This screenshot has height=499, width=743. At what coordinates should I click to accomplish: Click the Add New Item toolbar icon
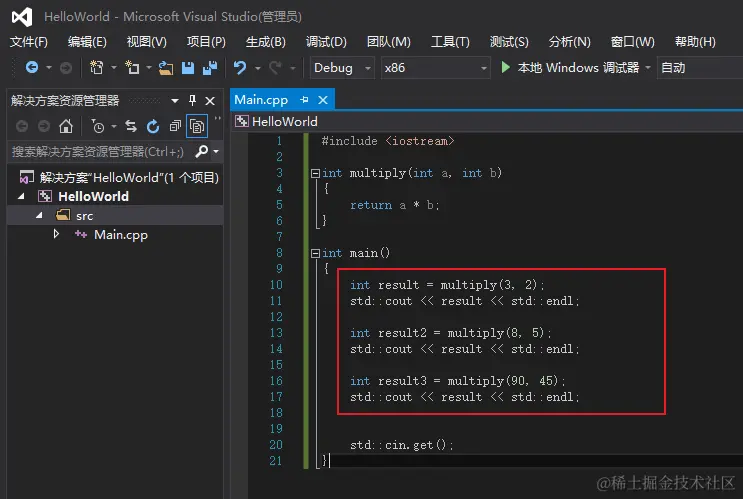[x=132, y=68]
